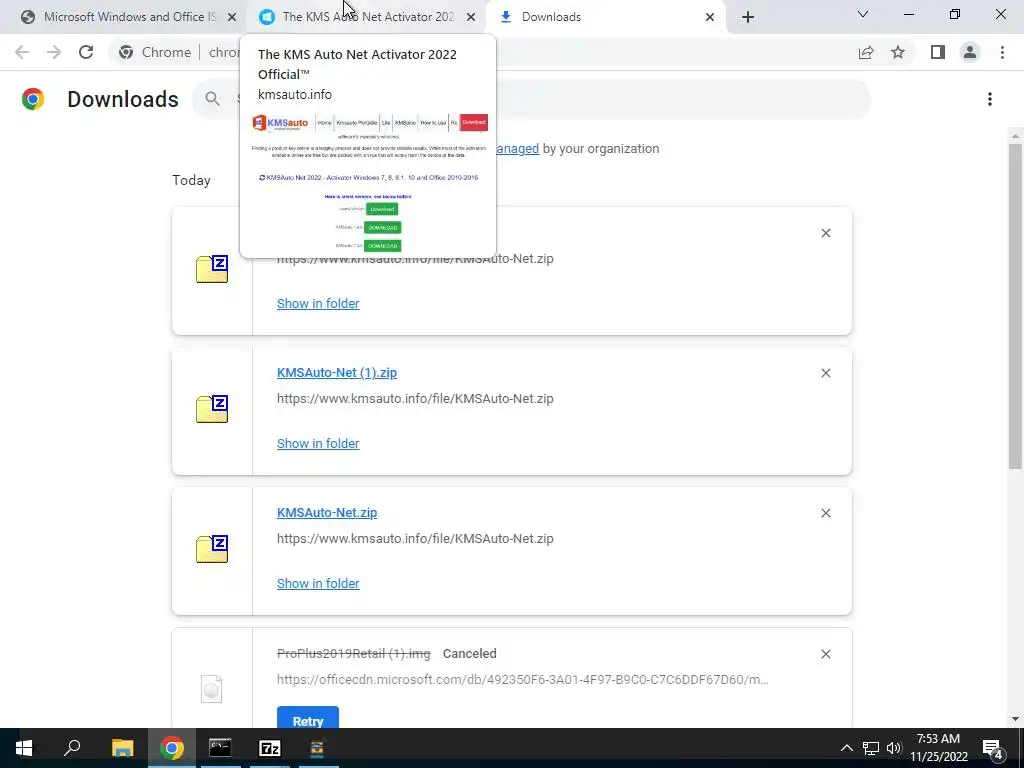Close the KMS Auto Net Activator tab

coord(471,18)
